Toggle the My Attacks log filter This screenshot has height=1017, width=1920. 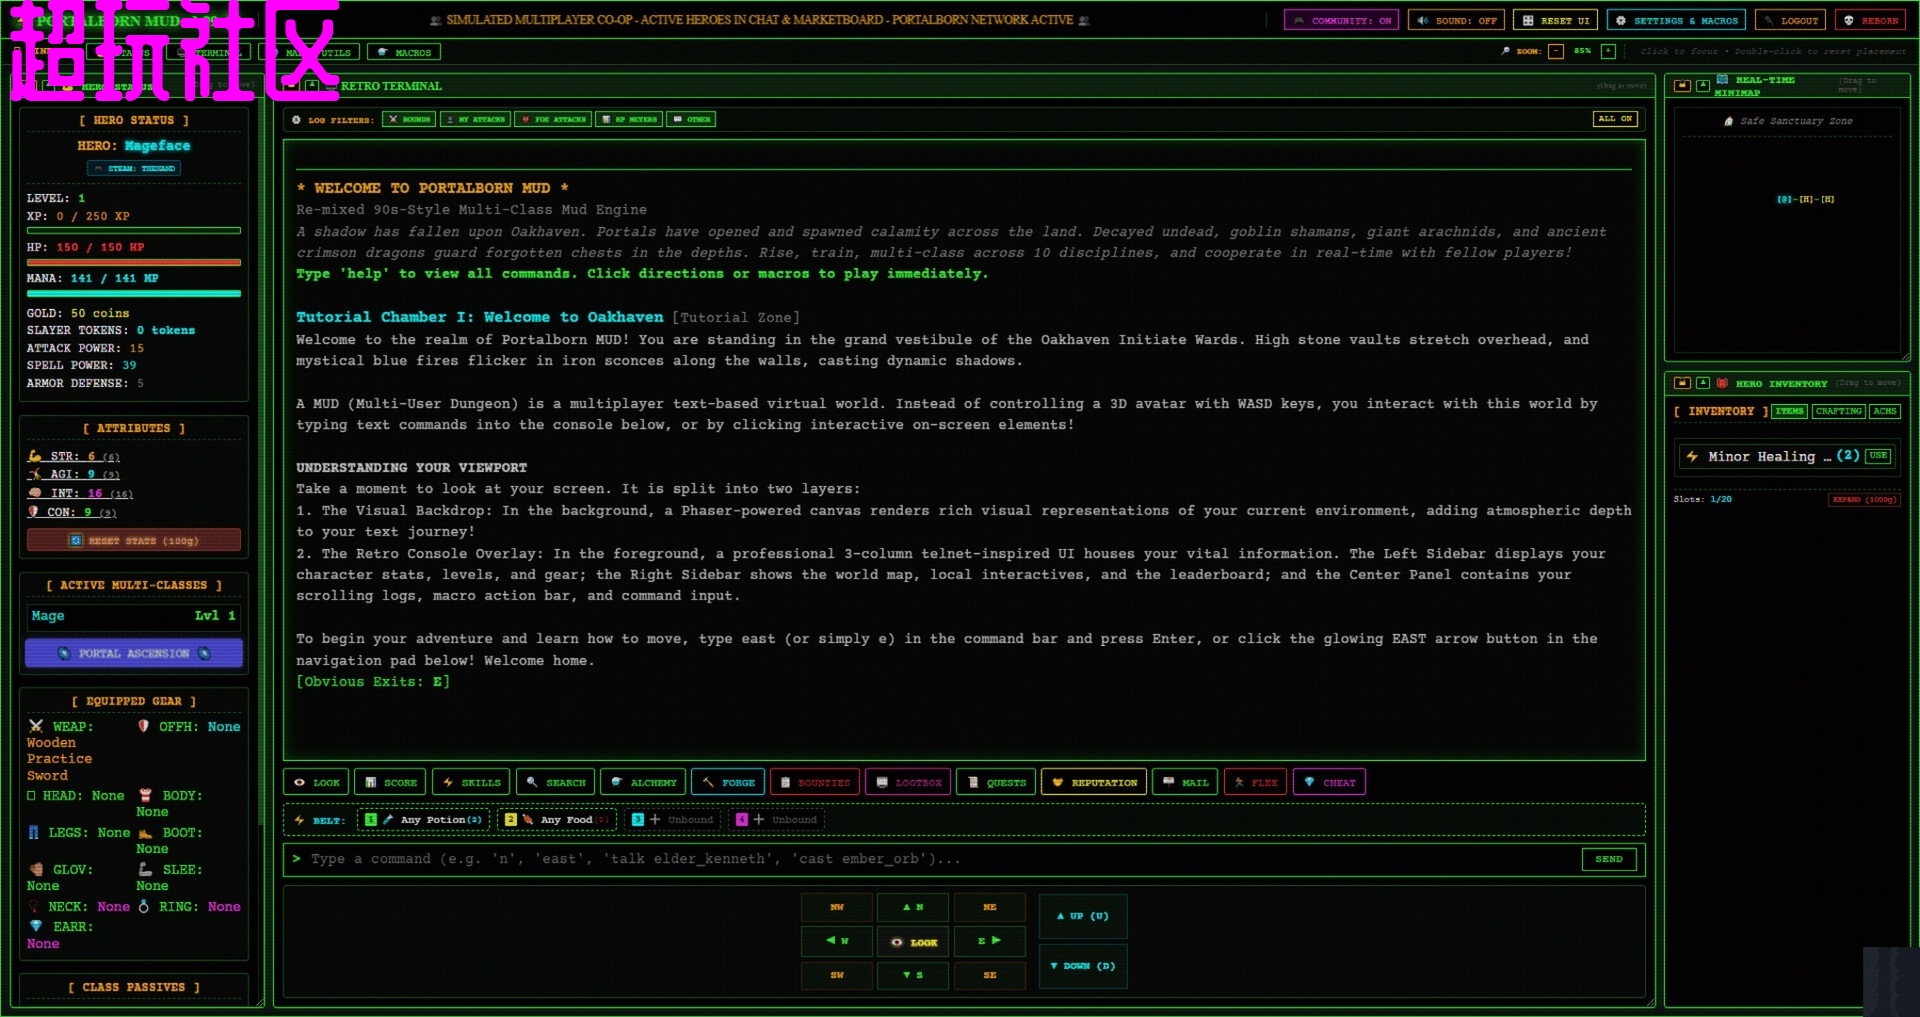(476, 119)
